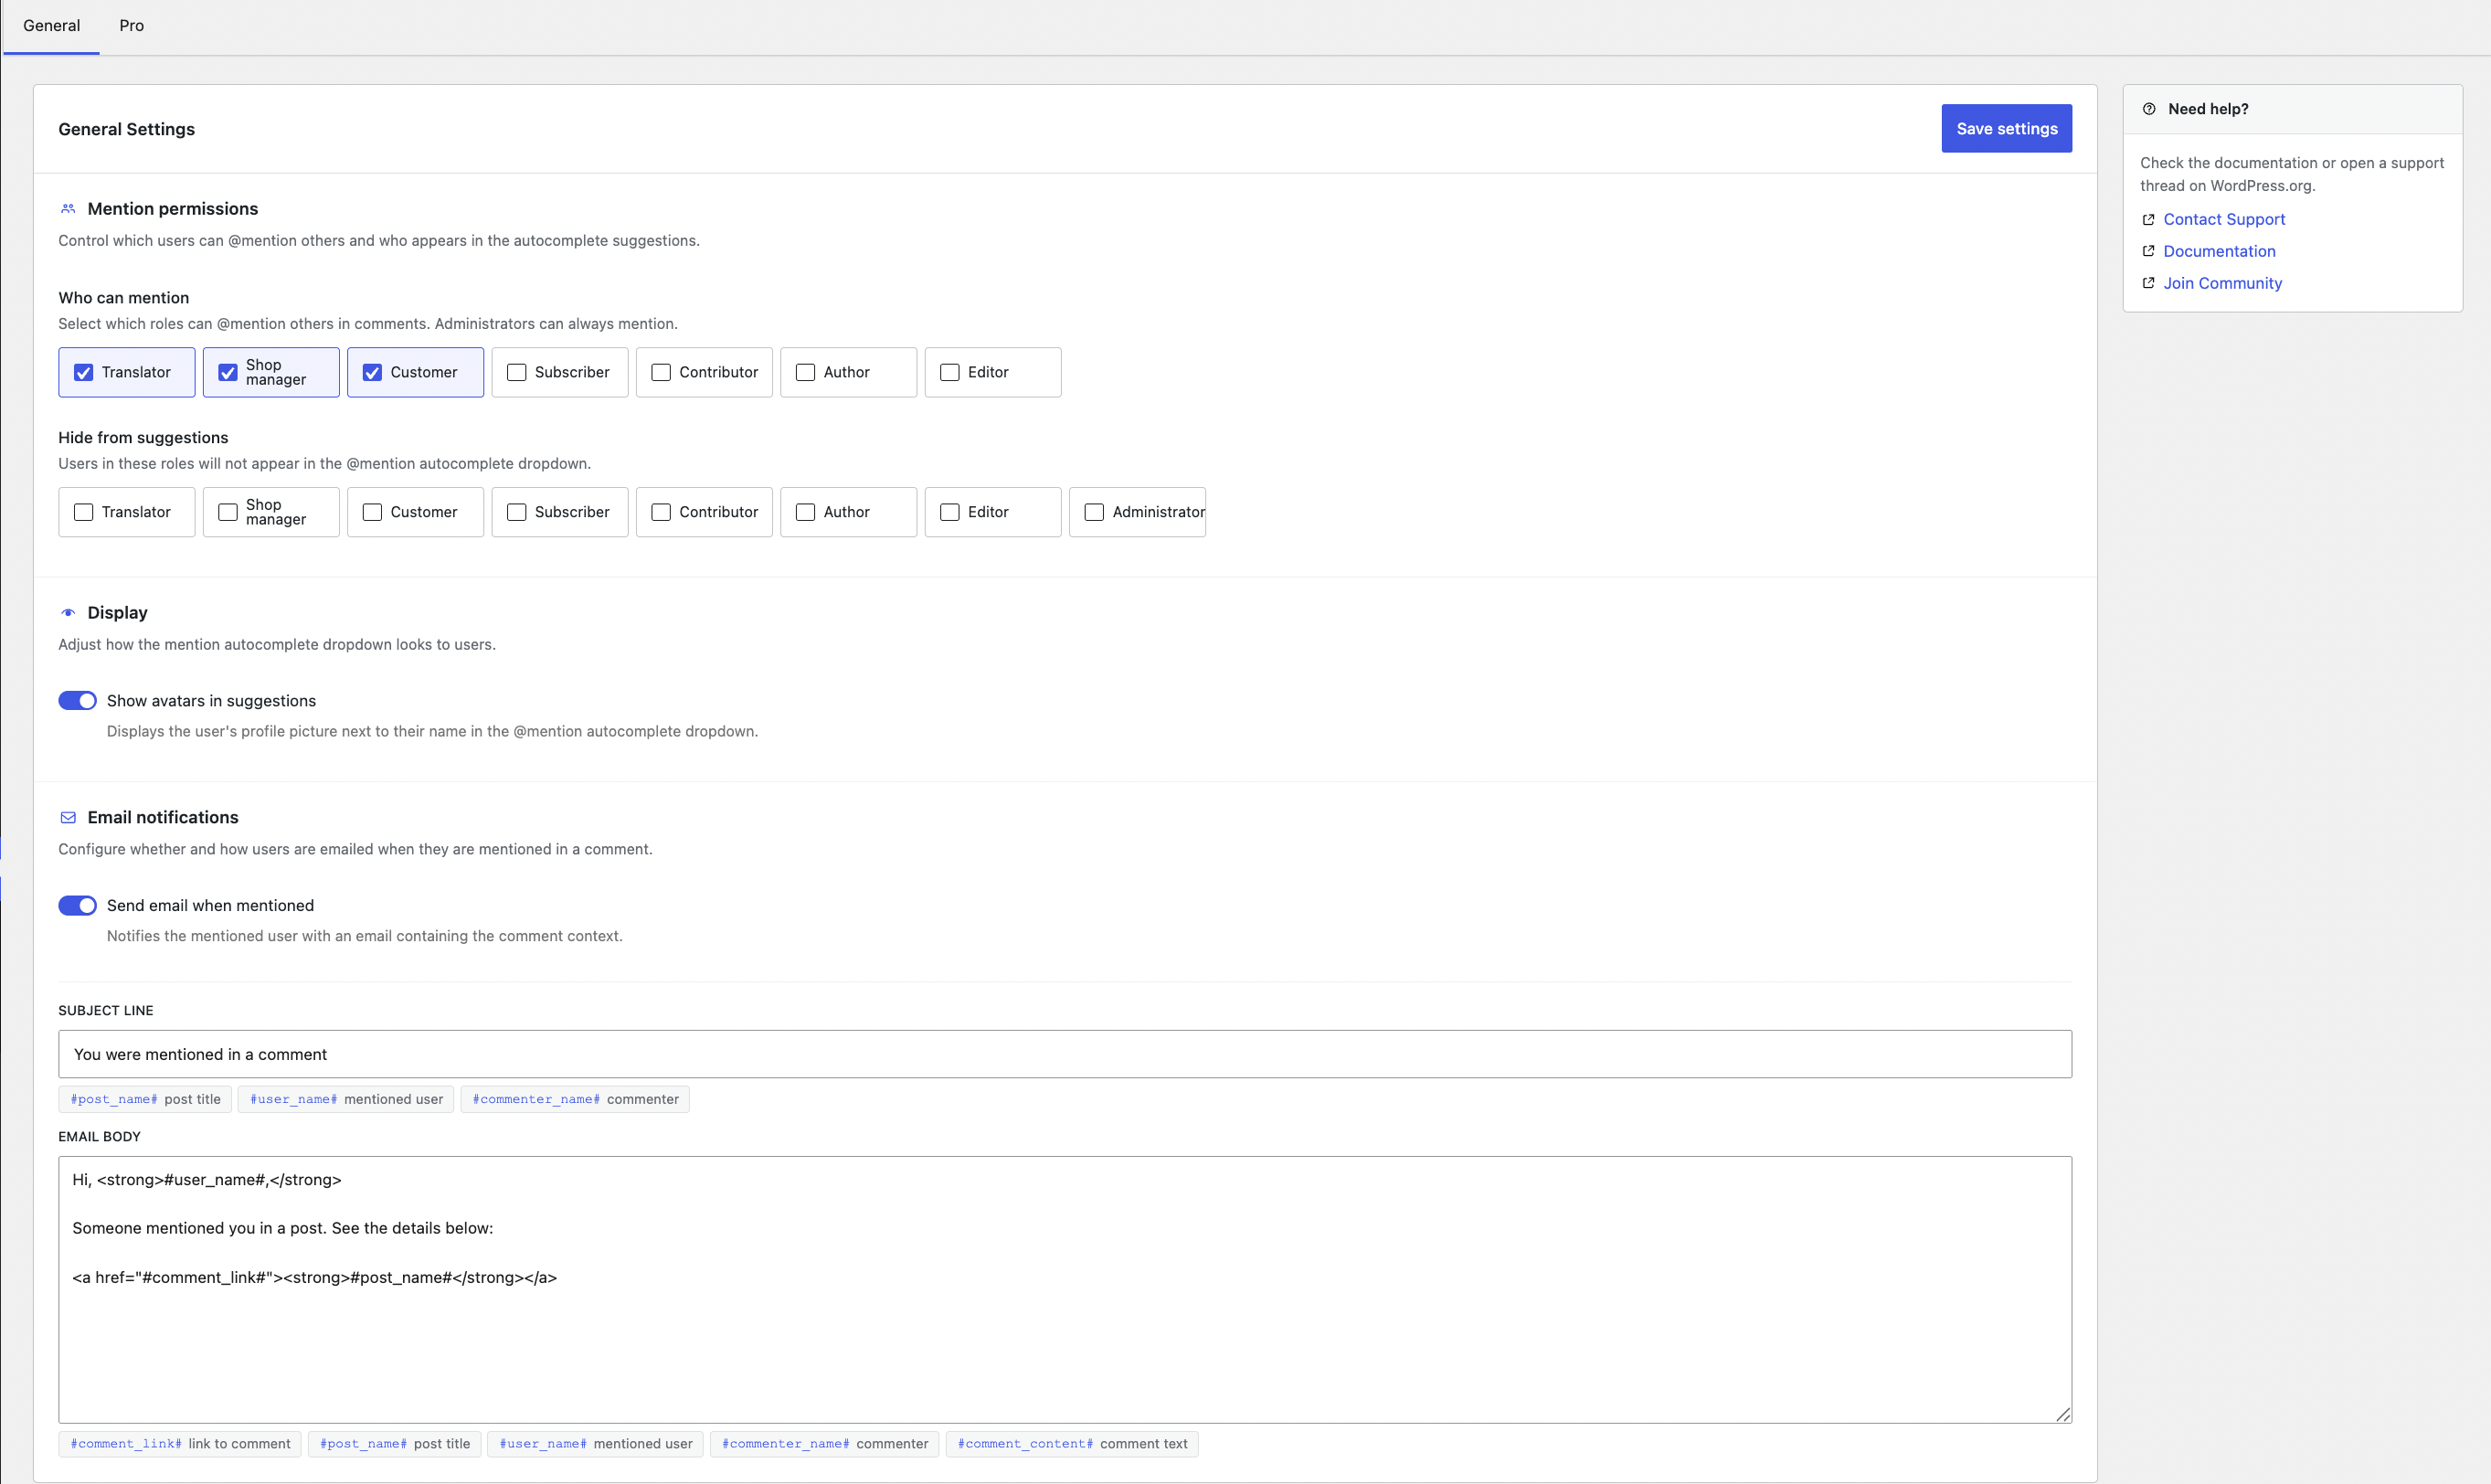Click #commenter_name# tag below subject line

point(575,1100)
